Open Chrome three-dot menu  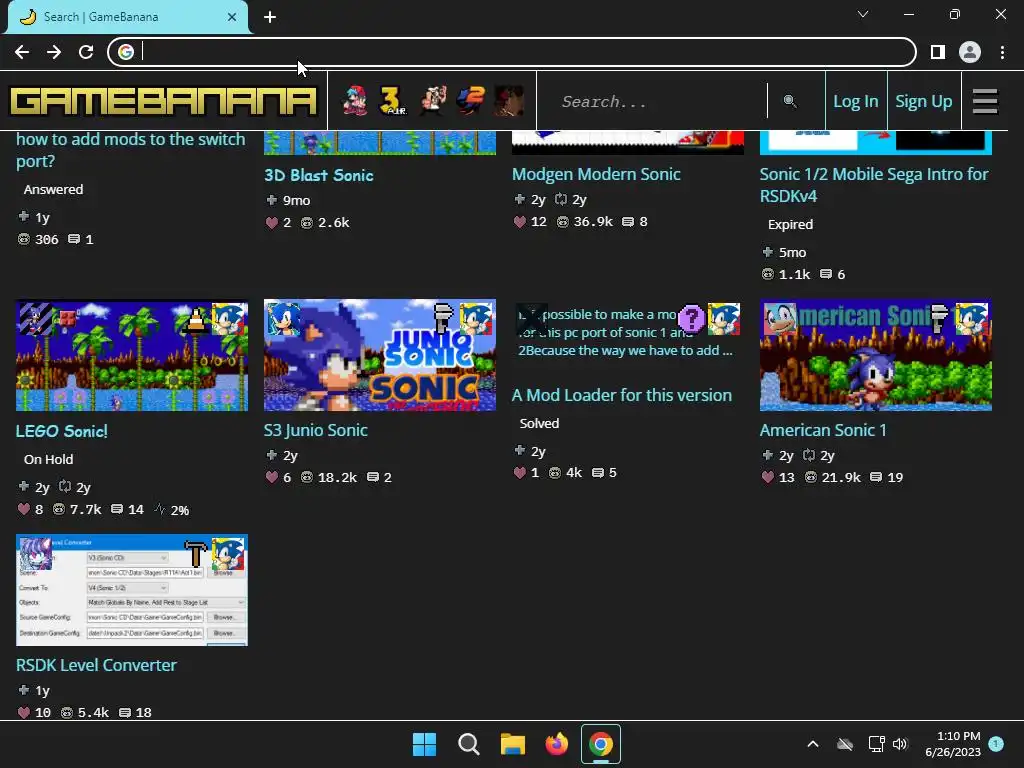(x=1002, y=52)
